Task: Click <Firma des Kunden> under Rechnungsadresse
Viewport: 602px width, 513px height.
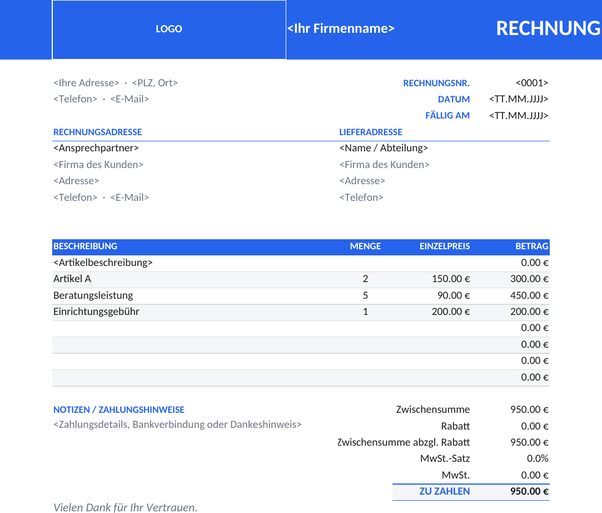Action: 98,165
